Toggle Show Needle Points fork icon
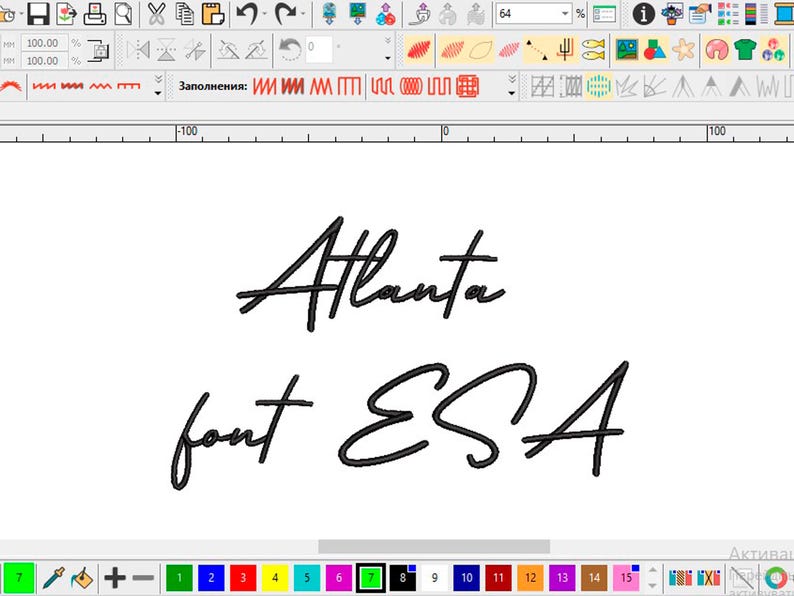The image size is (794, 596). click(565, 50)
